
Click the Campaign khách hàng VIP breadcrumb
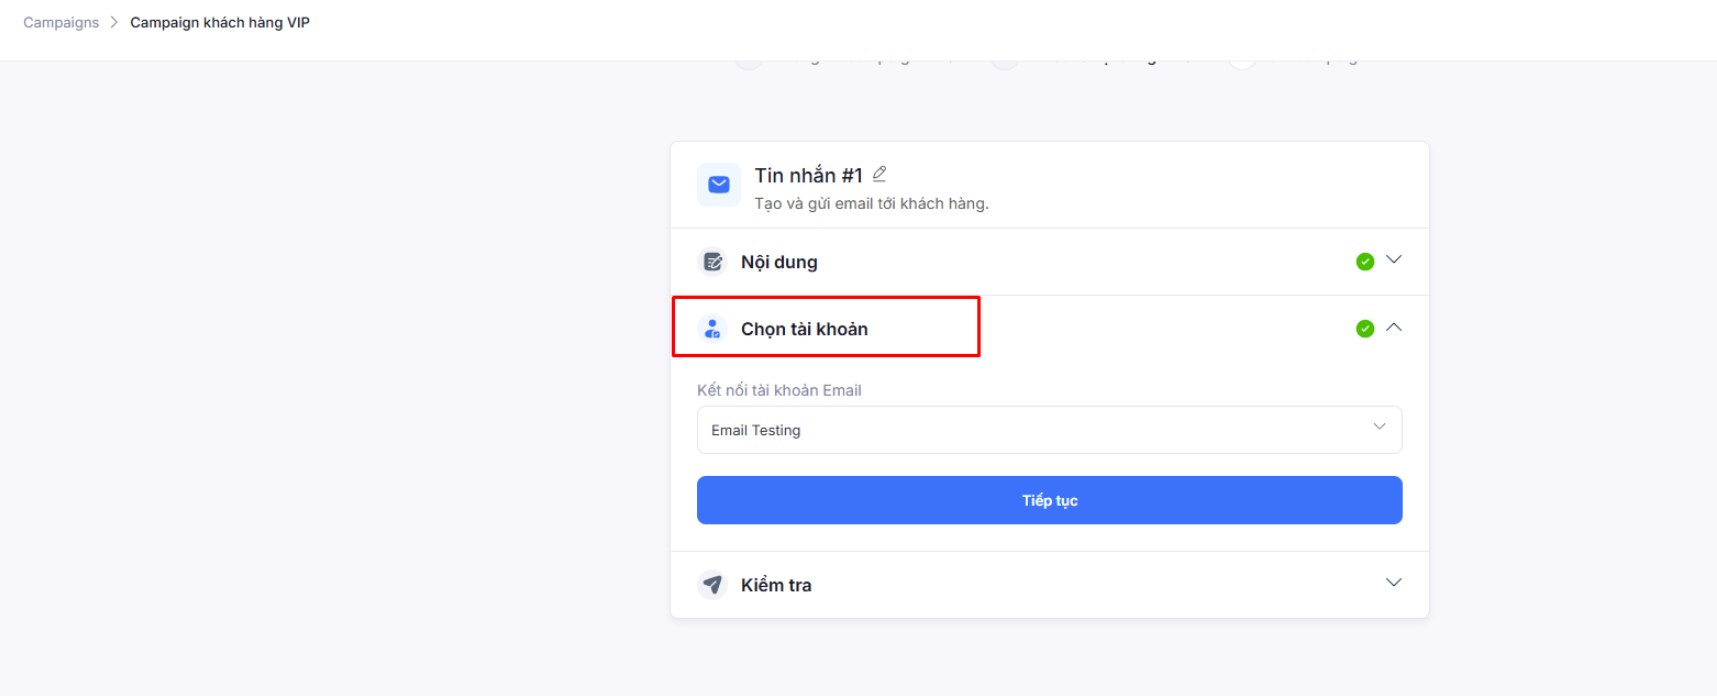[x=220, y=22]
